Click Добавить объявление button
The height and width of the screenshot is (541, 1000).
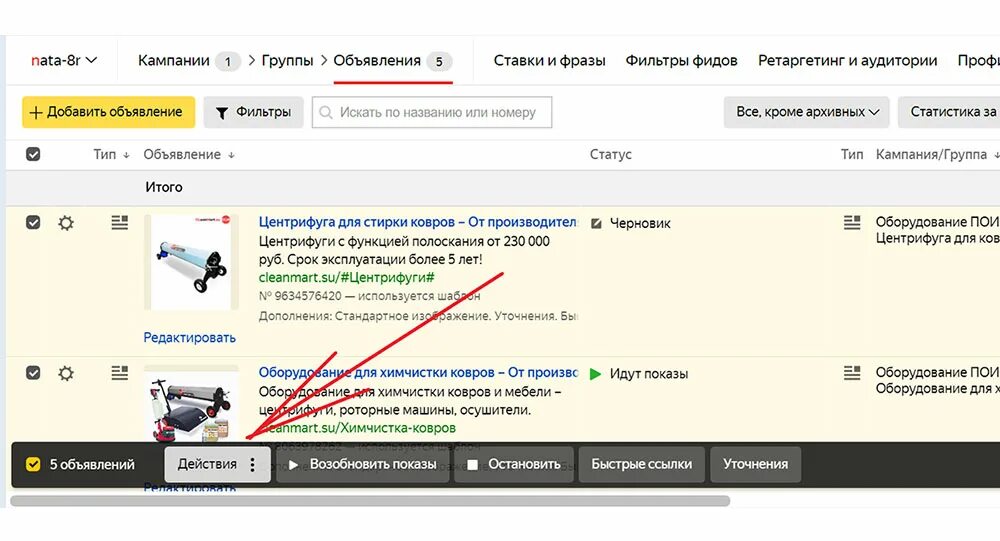coord(108,112)
